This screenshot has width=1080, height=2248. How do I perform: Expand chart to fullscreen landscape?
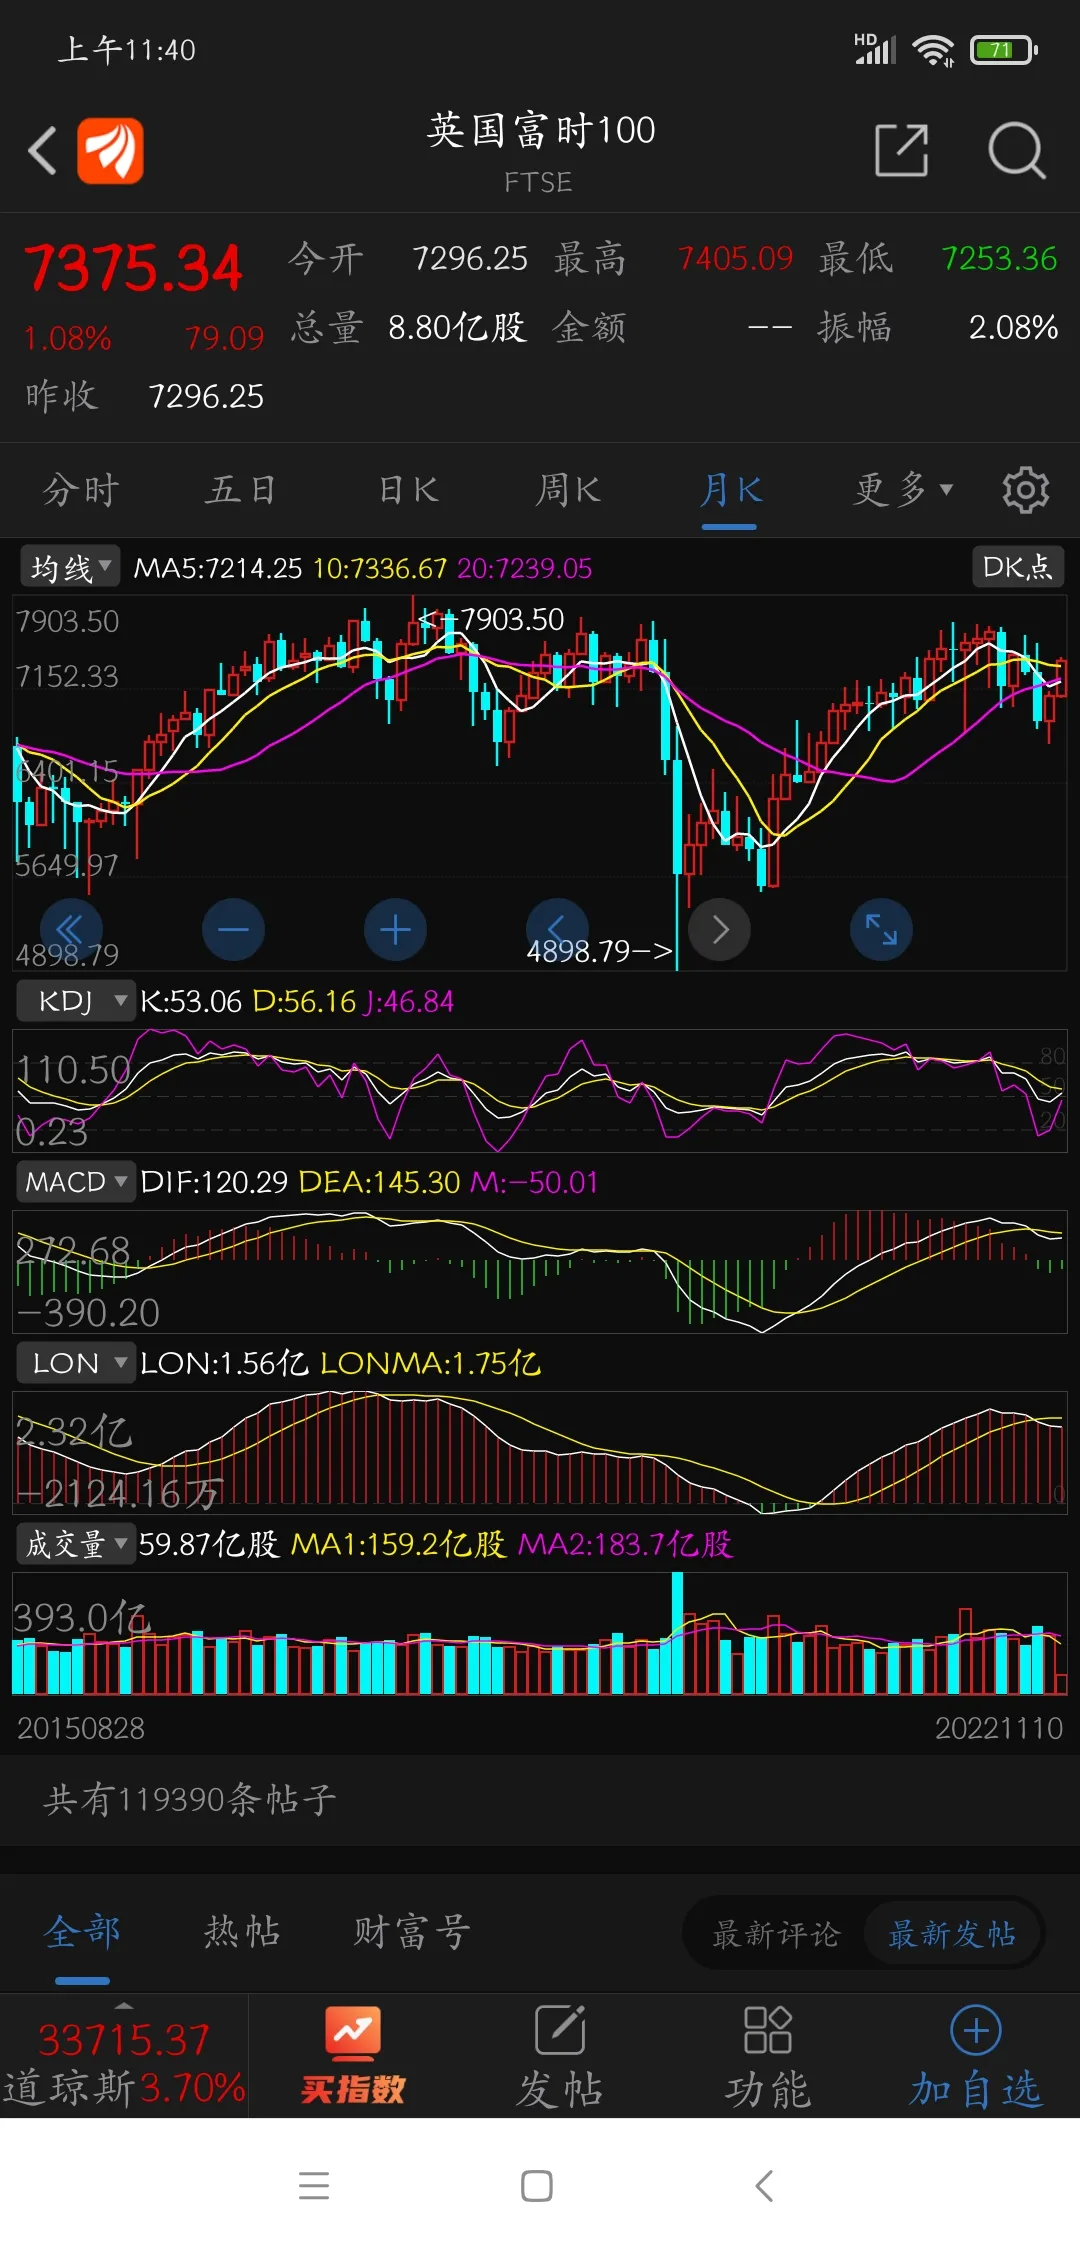click(x=881, y=929)
